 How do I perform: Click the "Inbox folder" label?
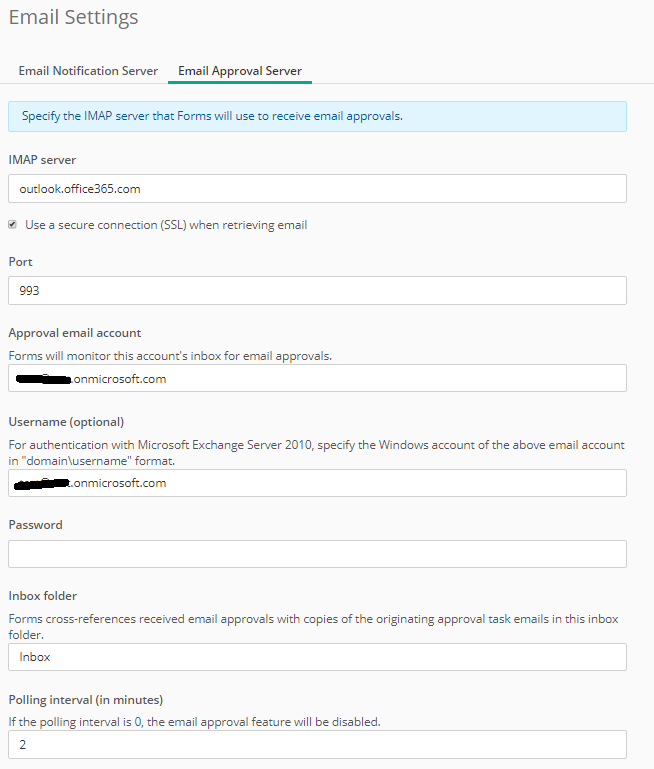coord(43,597)
